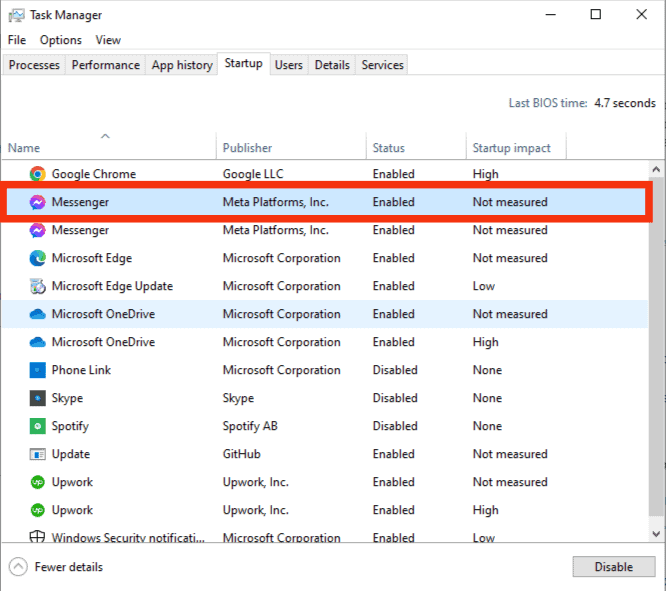
Task: Click the vertical scrollbar thumb
Action: point(656,347)
